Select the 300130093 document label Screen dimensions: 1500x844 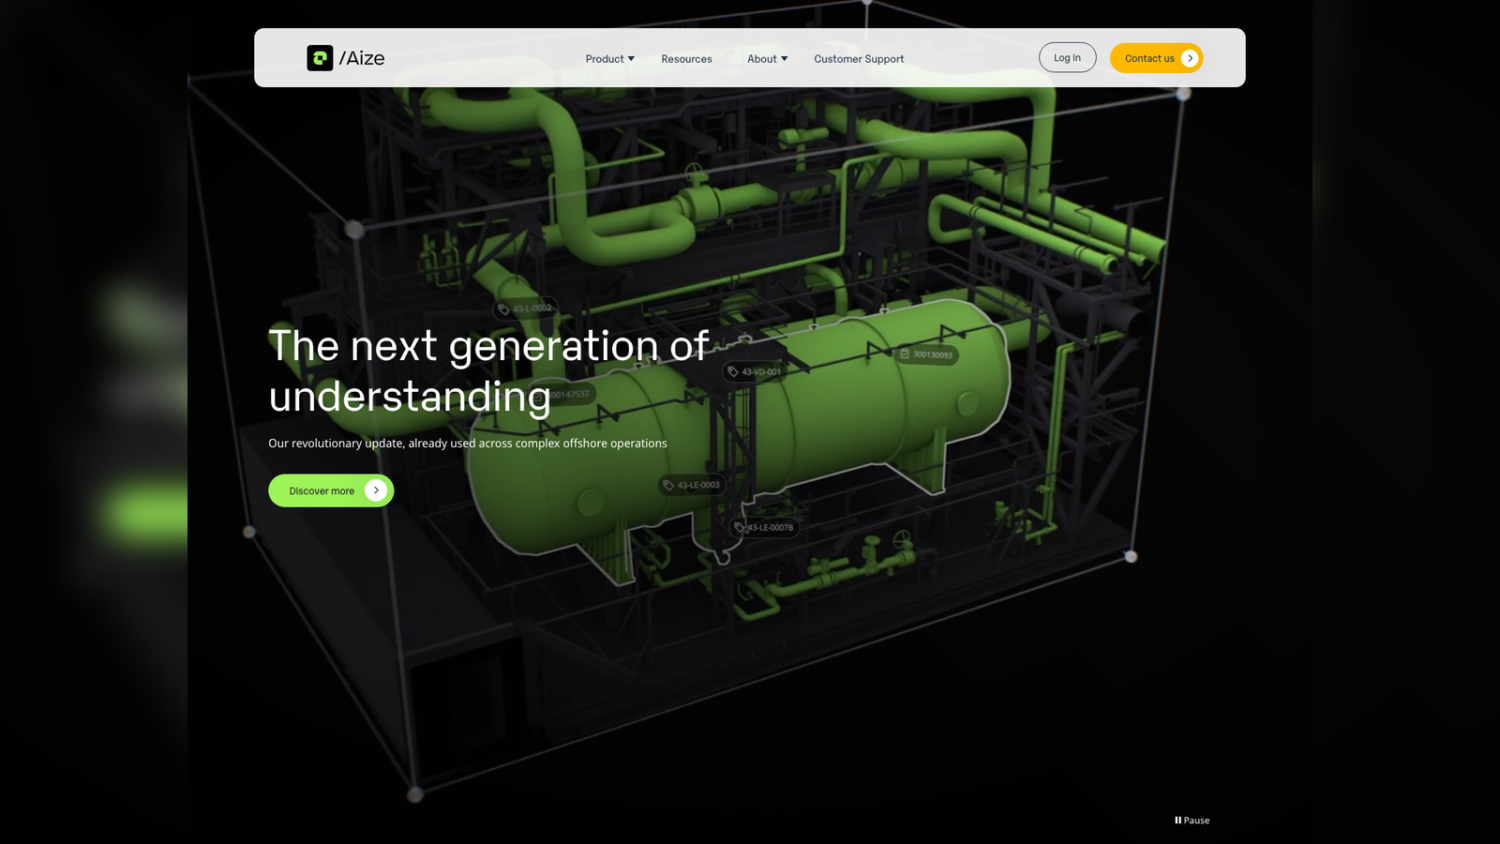point(926,354)
